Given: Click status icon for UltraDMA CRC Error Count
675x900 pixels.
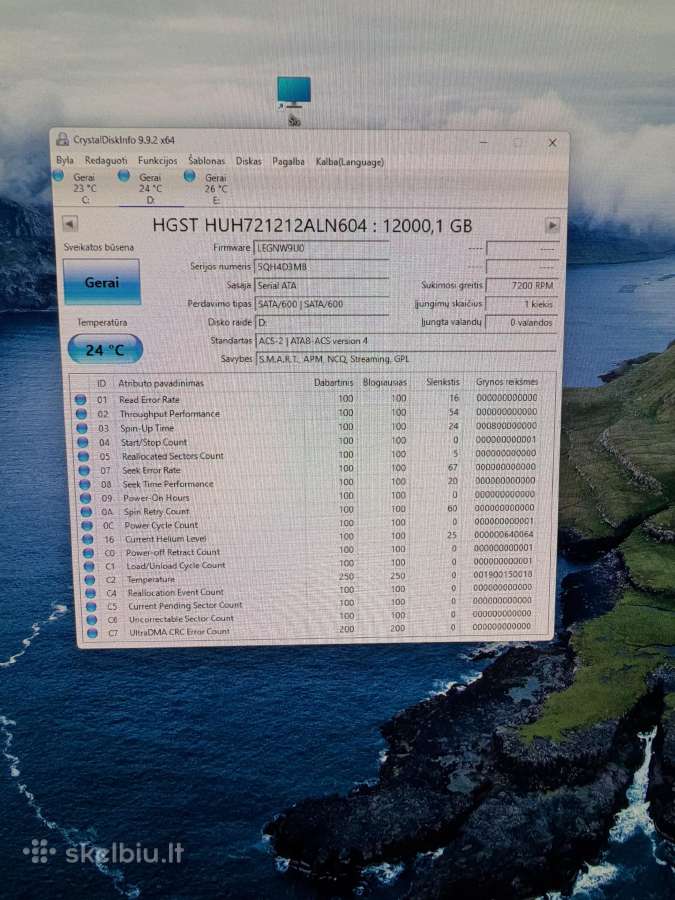Looking at the screenshot, I should click(x=92, y=633).
